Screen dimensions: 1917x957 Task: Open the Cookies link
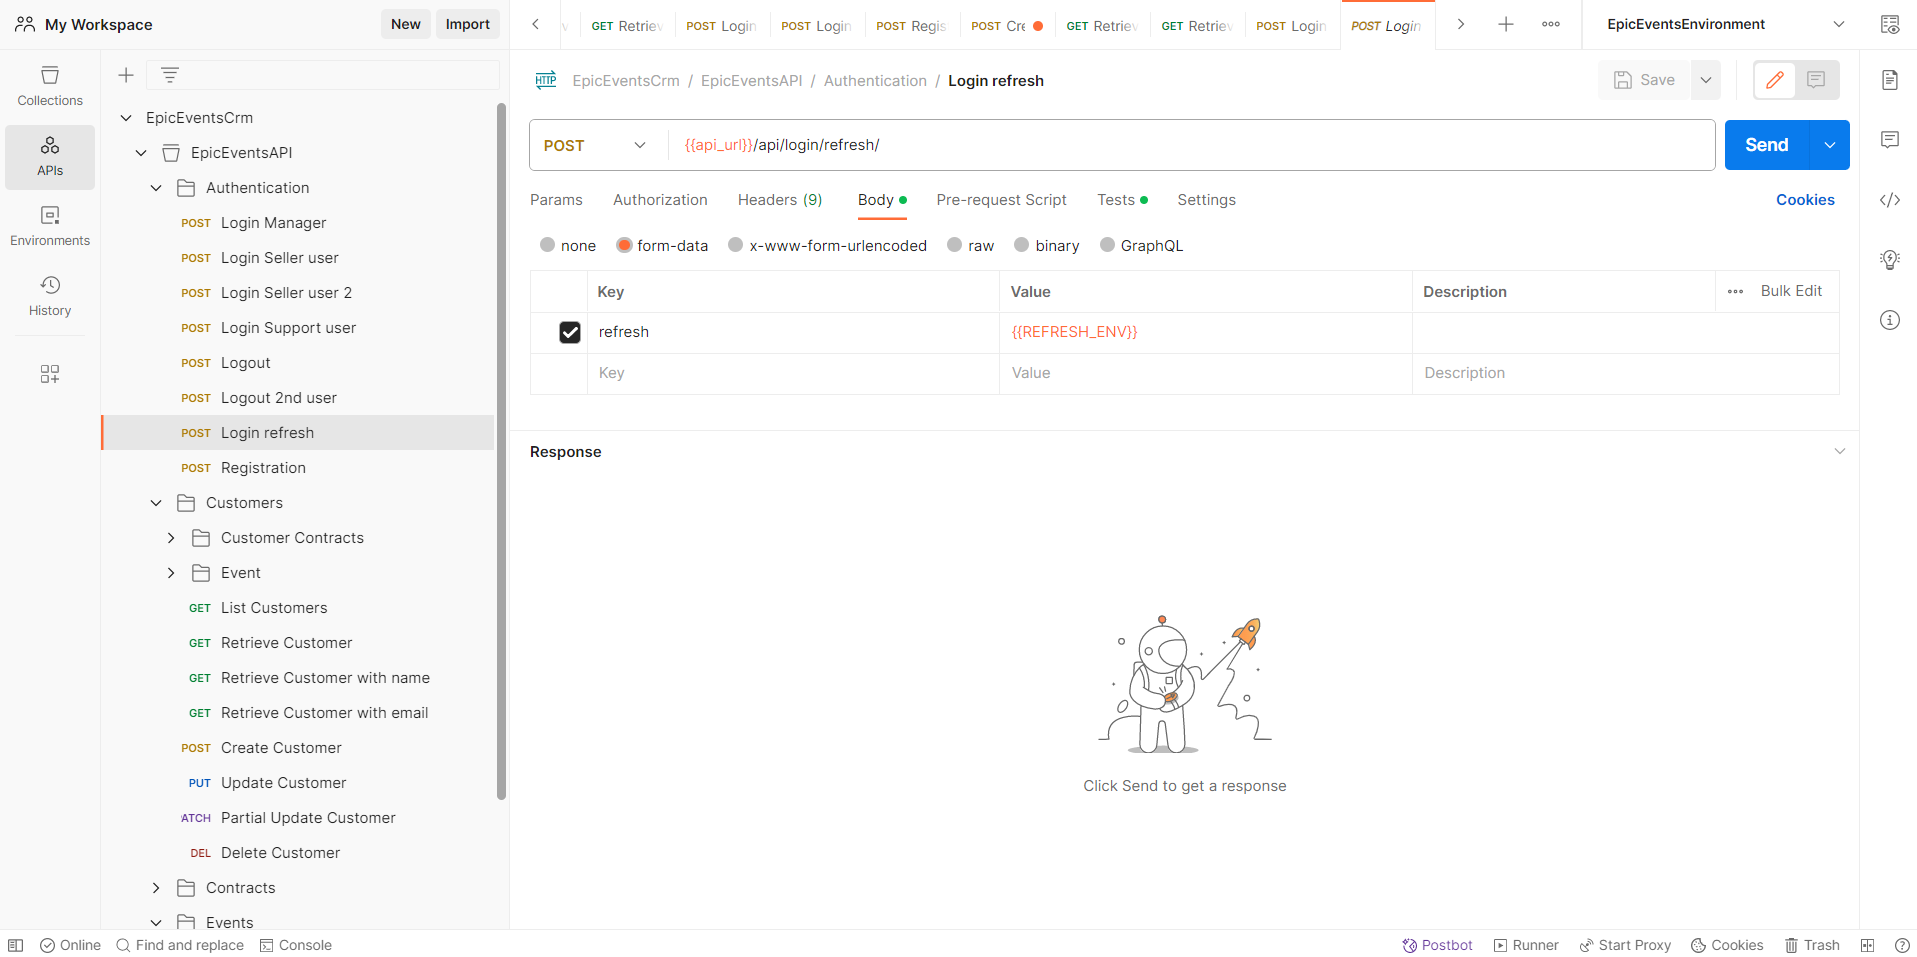point(1805,200)
